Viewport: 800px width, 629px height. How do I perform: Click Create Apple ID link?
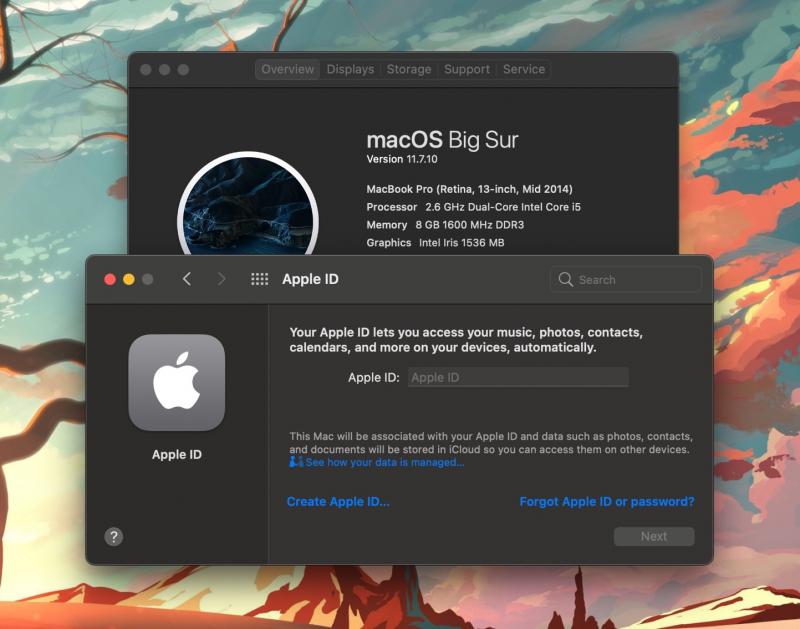(x=338, y=502)
